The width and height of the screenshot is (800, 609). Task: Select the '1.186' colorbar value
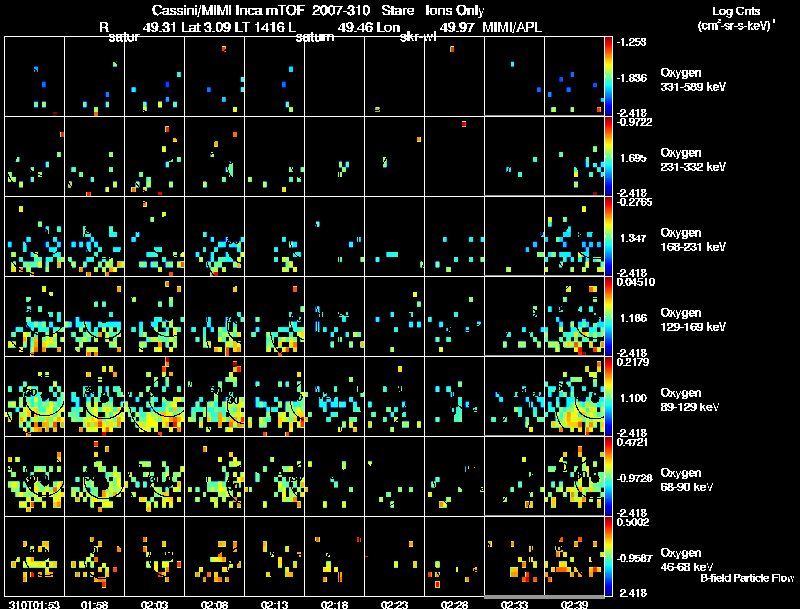pyautogui.click(x=633, y=318)
